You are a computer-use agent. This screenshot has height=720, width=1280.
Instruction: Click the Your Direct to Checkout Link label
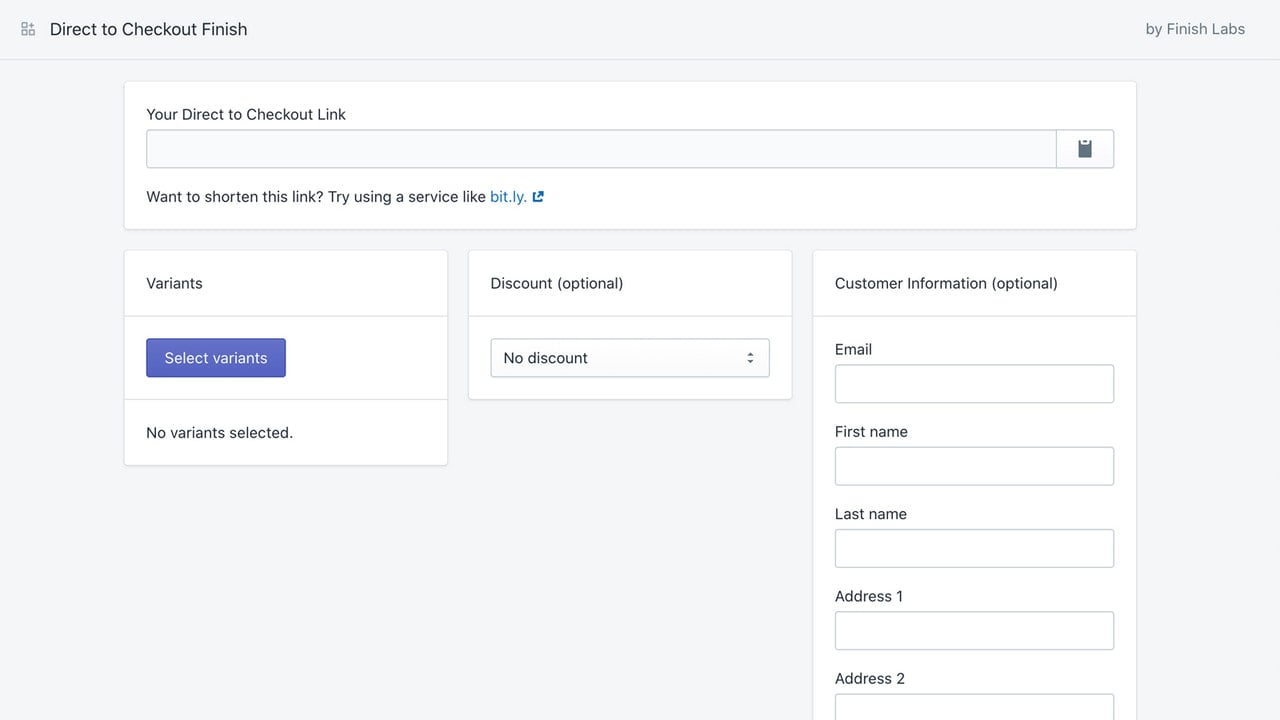tap(246, 114)
